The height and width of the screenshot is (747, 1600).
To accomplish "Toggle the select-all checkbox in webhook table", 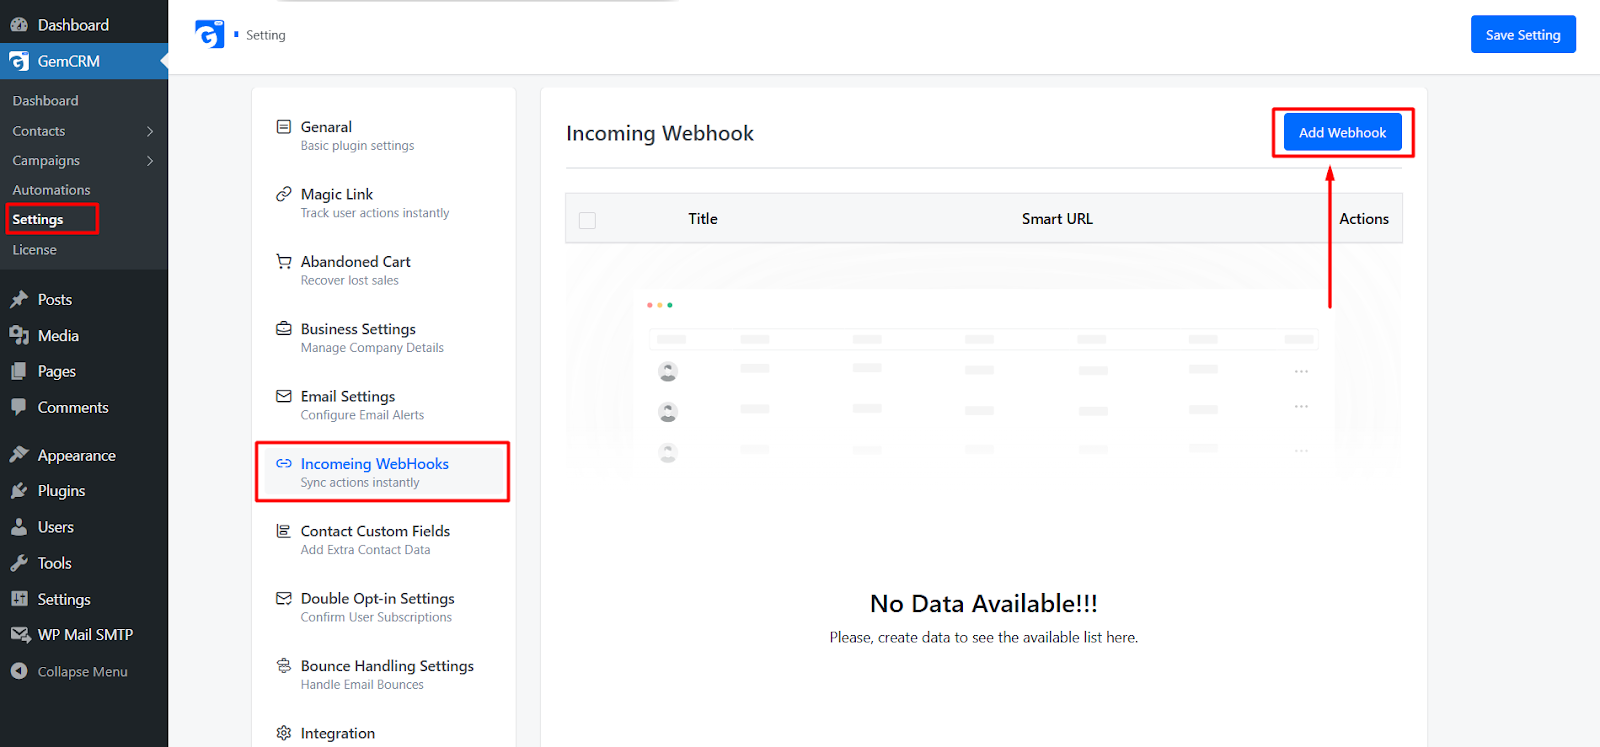I will click(x=587, y=220).
